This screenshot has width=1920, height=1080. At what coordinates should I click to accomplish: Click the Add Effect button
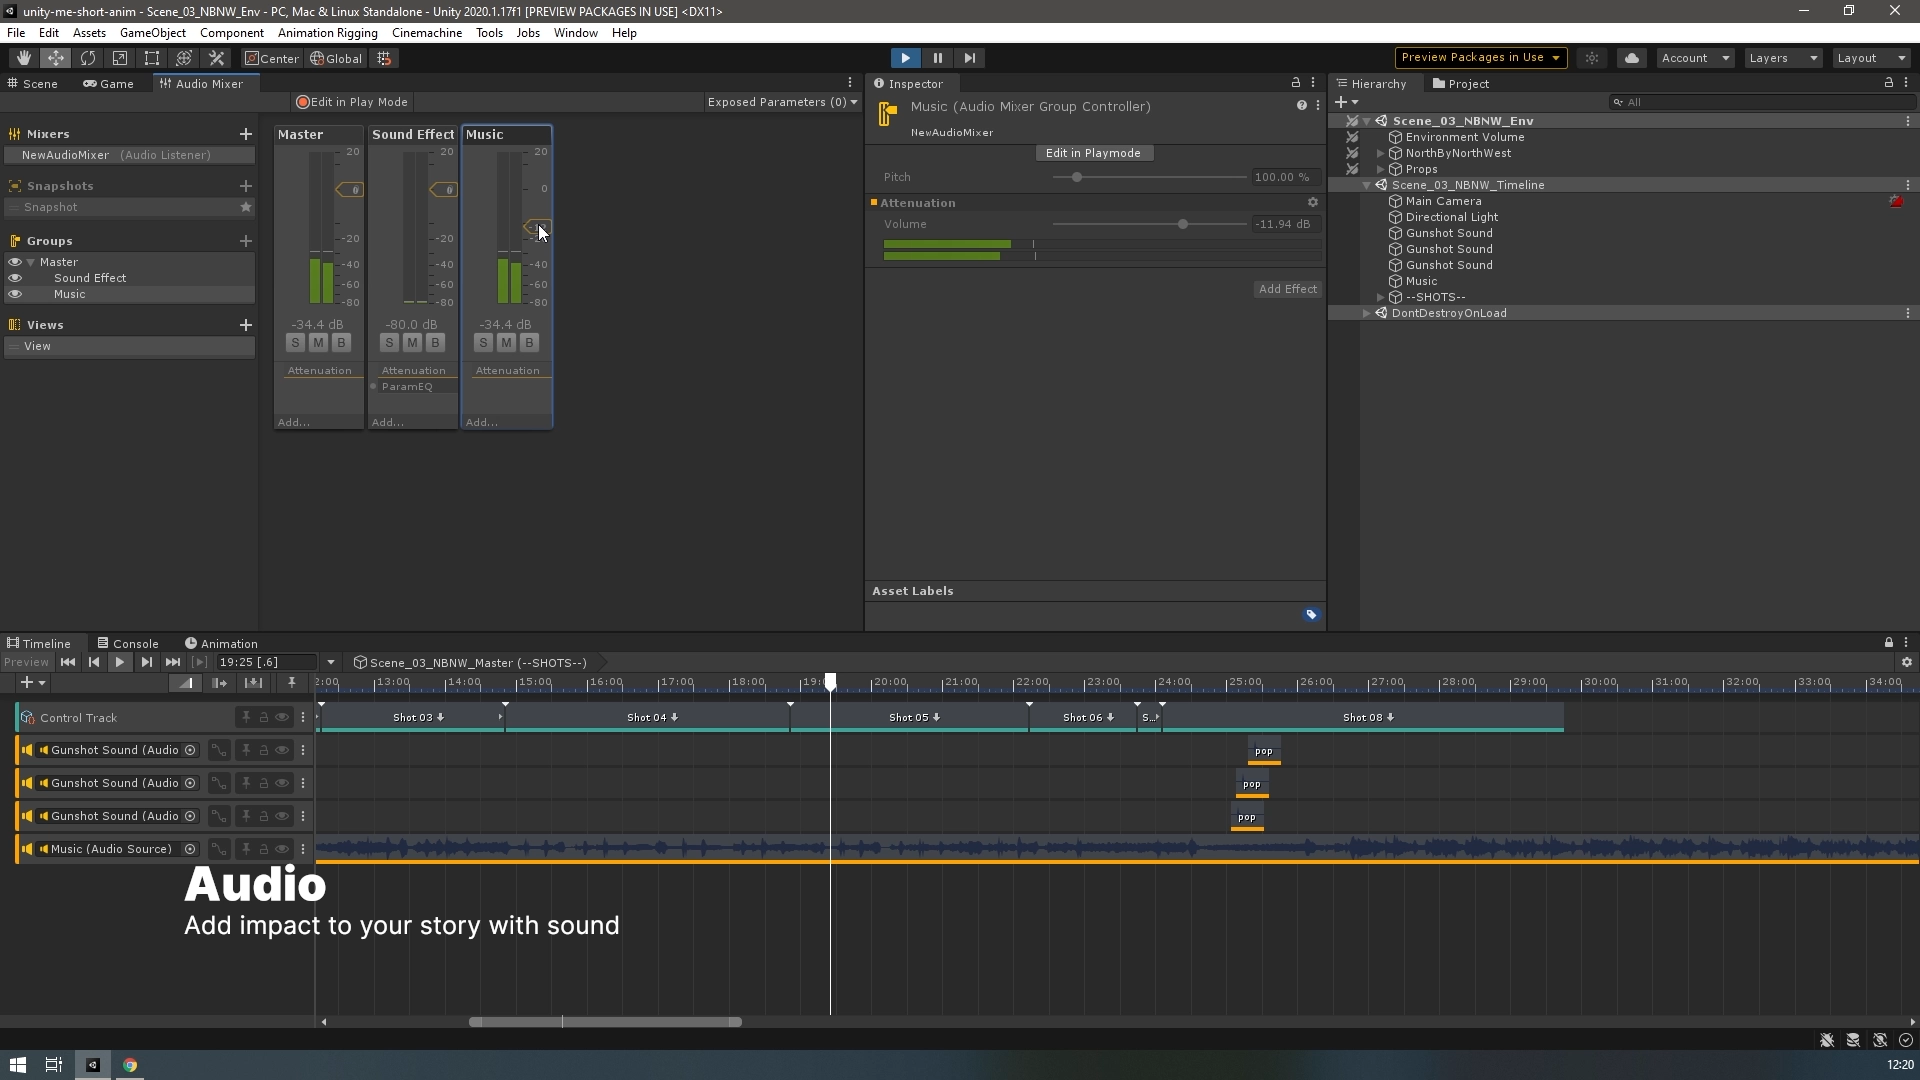tap(1287, 289)
